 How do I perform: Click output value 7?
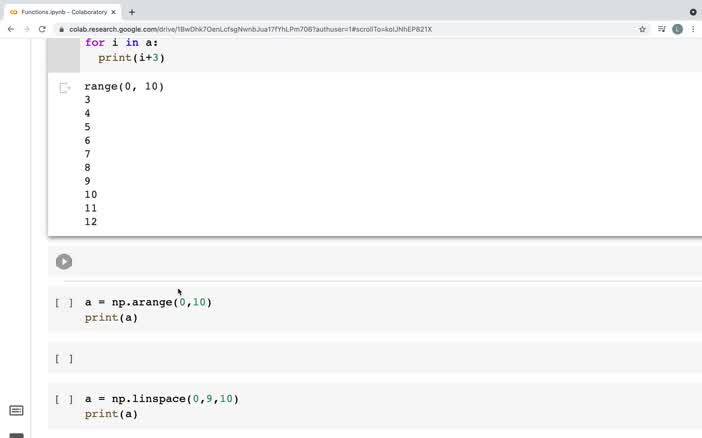click(x=87, y=154)
